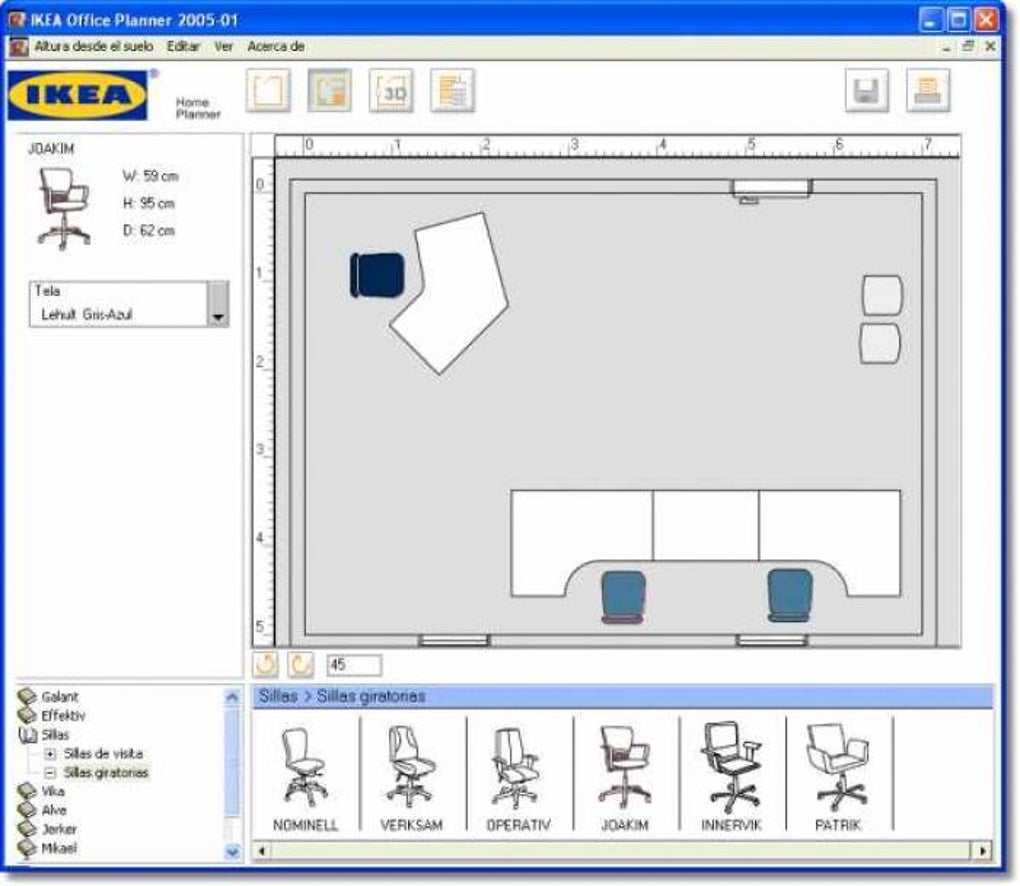The height and width of the screenshot is (886, 1020).
Task: Open the product list toolbar icon
Action: (x=453, y=90)
